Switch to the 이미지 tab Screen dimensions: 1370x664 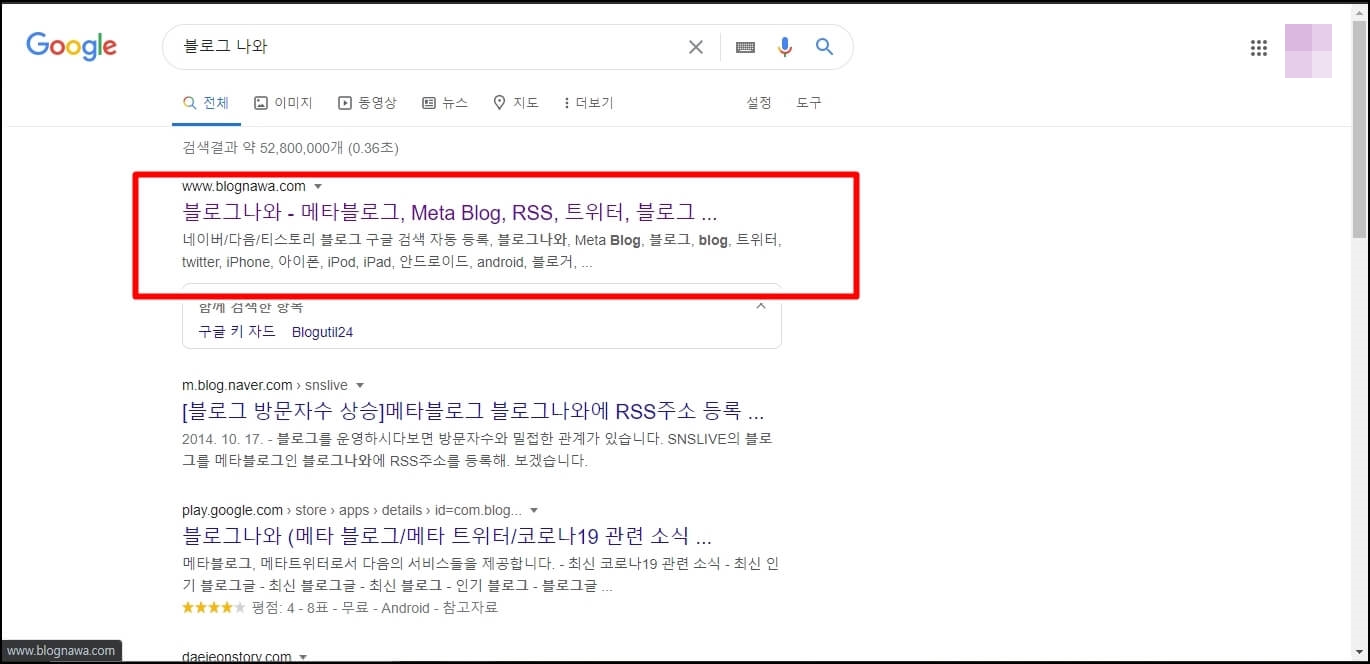[283, 103]
